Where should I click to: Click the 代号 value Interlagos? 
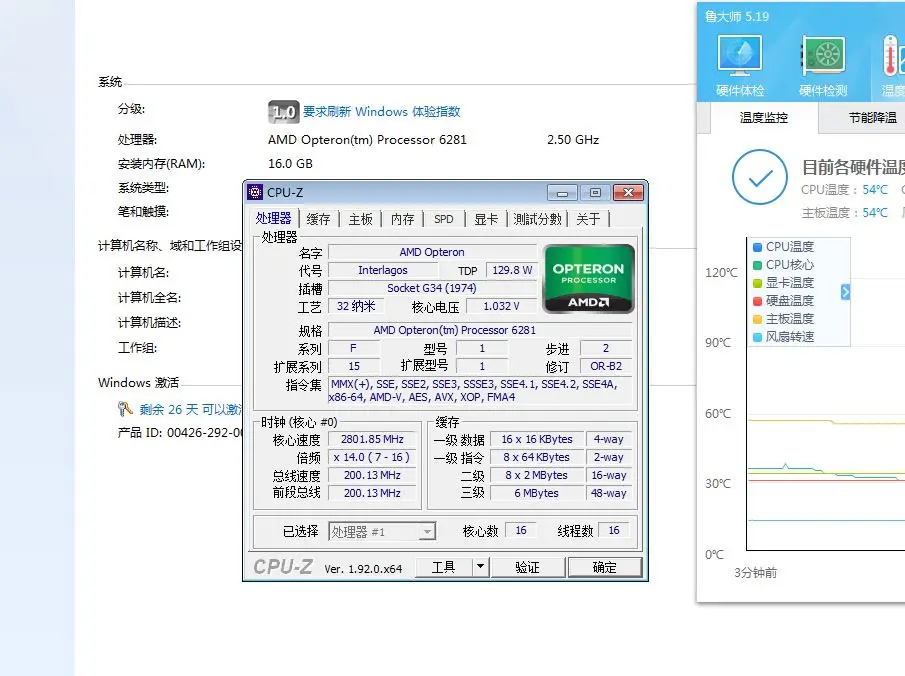point(383,270)
